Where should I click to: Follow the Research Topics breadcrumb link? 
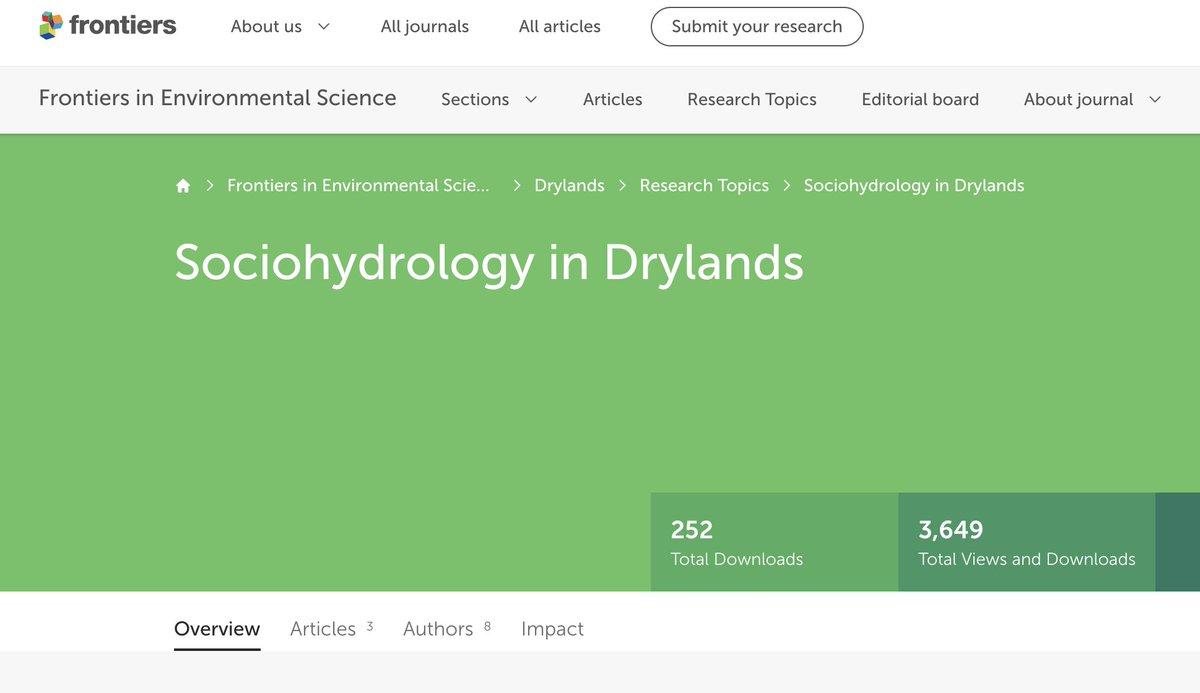(704, 186)
